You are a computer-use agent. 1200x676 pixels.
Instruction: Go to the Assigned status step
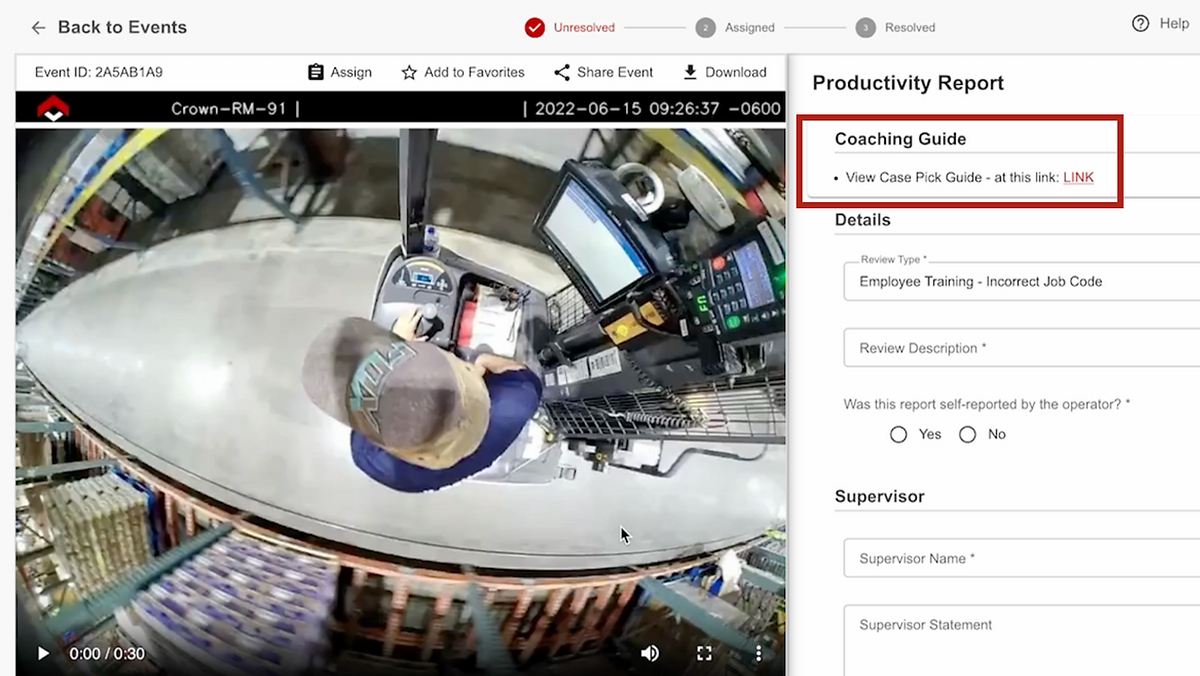706,28
